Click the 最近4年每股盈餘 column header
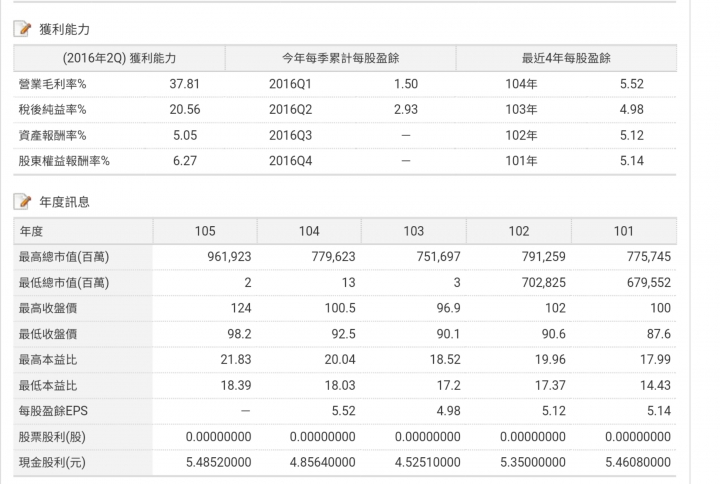 click(x=566, y=58)
